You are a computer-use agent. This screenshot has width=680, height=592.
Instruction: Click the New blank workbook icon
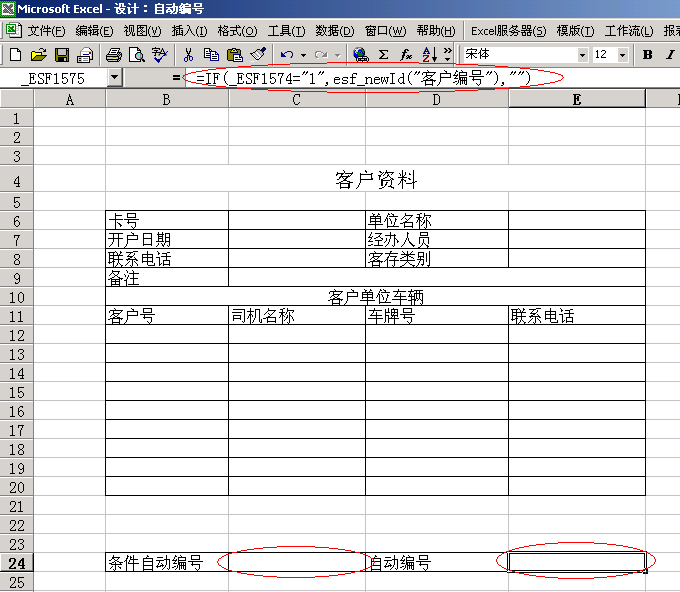click(16, 55)
